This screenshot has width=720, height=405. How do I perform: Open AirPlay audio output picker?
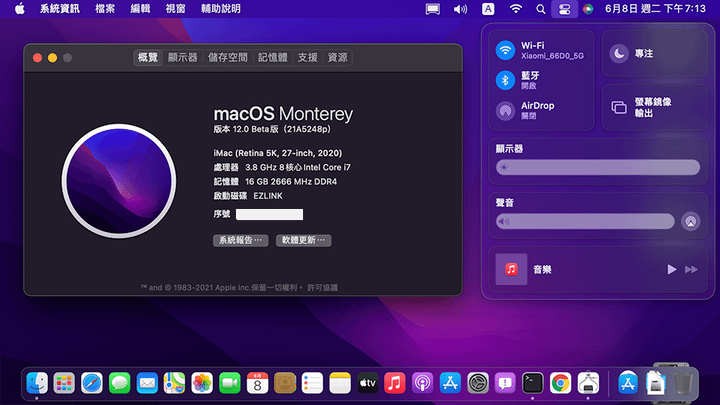click(x=690, y=221)
